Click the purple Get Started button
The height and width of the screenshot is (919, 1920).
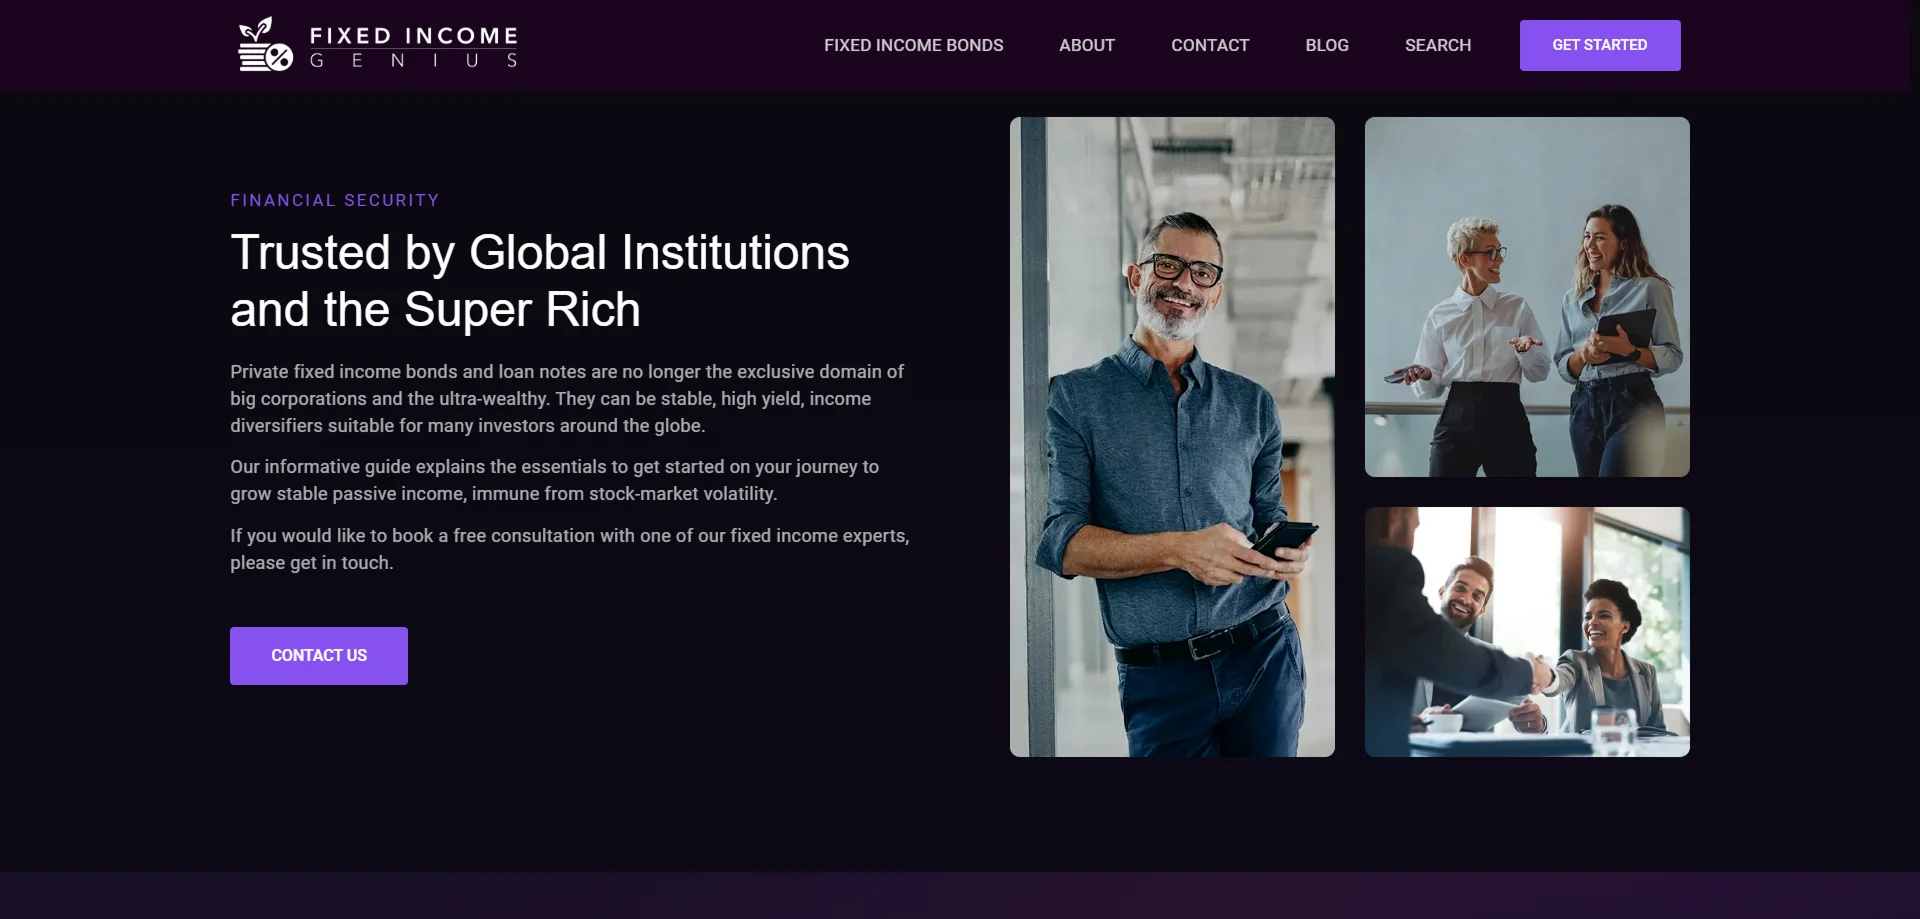point(1600,45)
